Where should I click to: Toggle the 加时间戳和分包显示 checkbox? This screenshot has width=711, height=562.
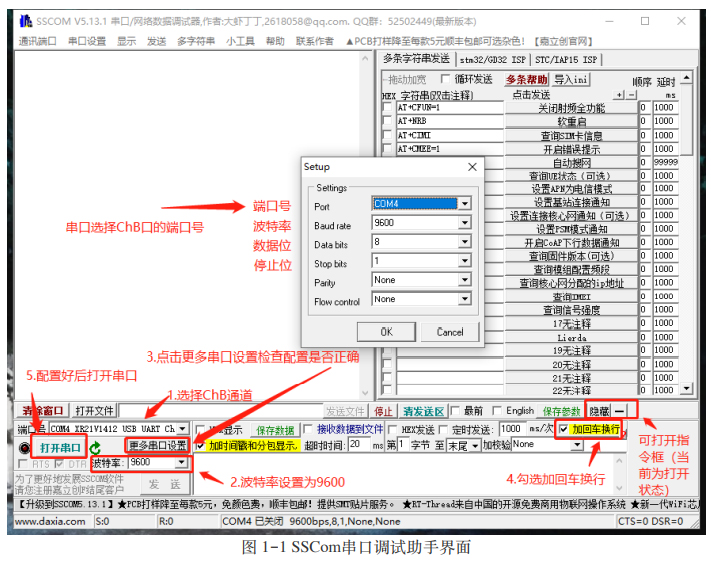tap(200, 446)
